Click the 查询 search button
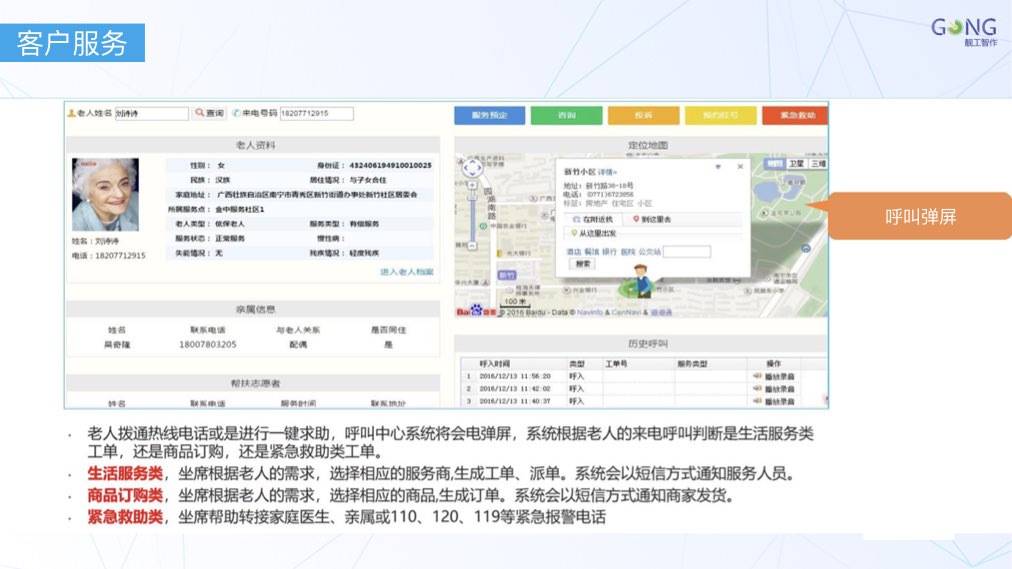1012x569 pixels. pos(210,114)
